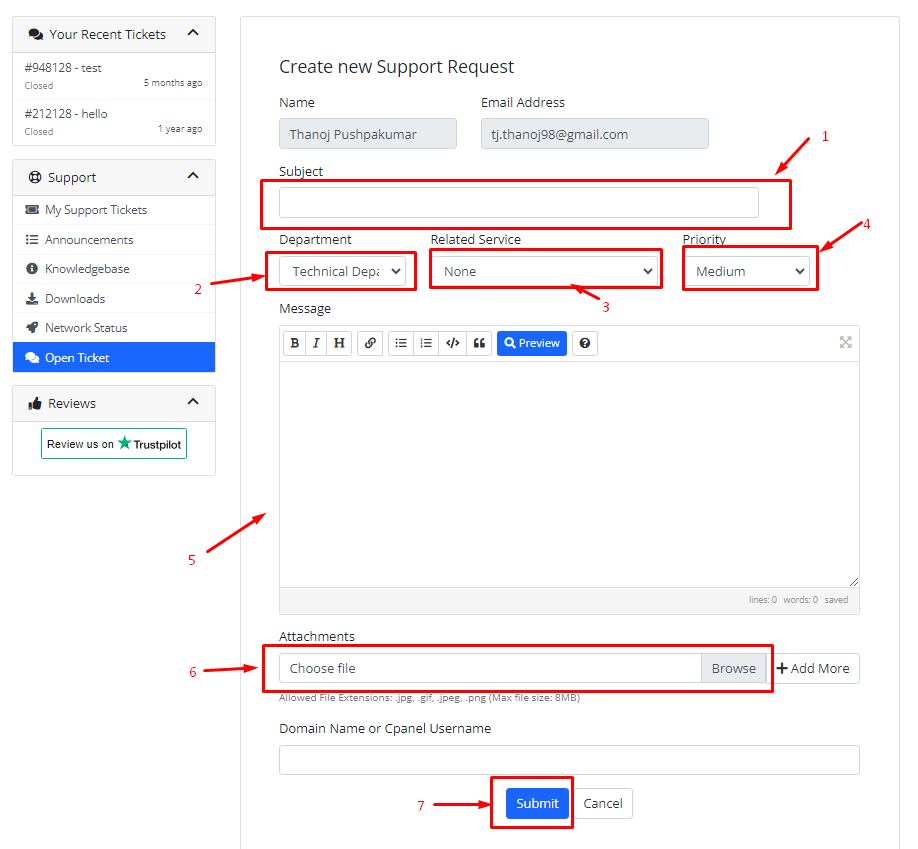Image resolution: width=918 pixels, height=849 pixels.
Task: Open the Department dropdown
Action: (x=342, y=271)
